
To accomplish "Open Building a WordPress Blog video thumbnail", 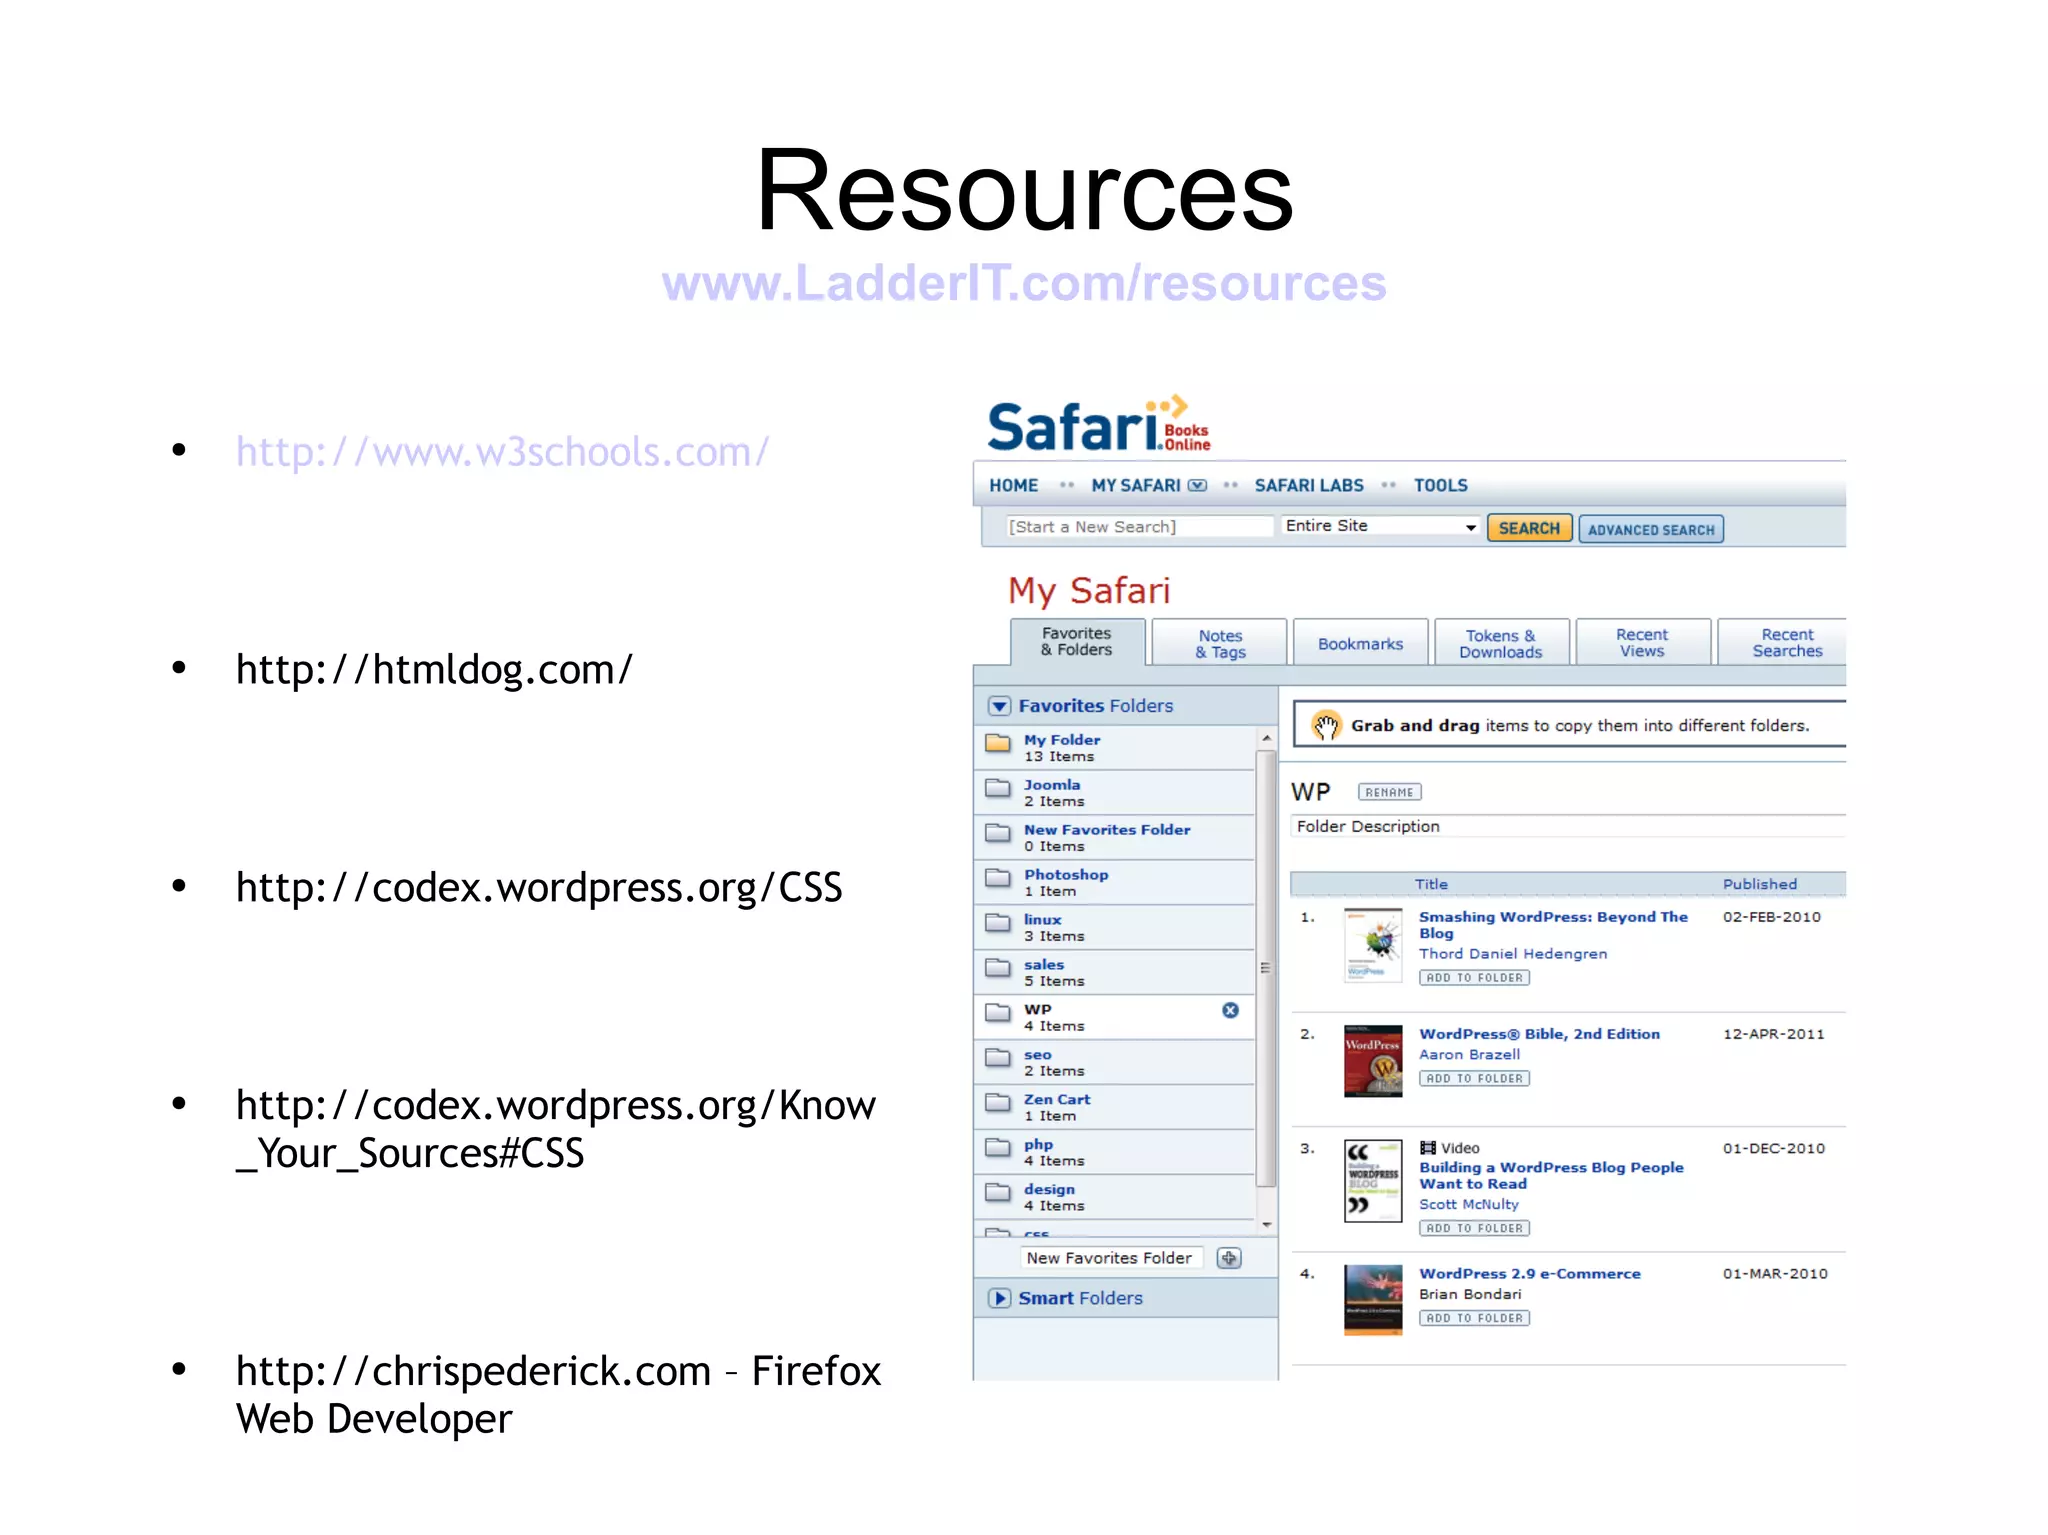I will click(1373, 1181).
